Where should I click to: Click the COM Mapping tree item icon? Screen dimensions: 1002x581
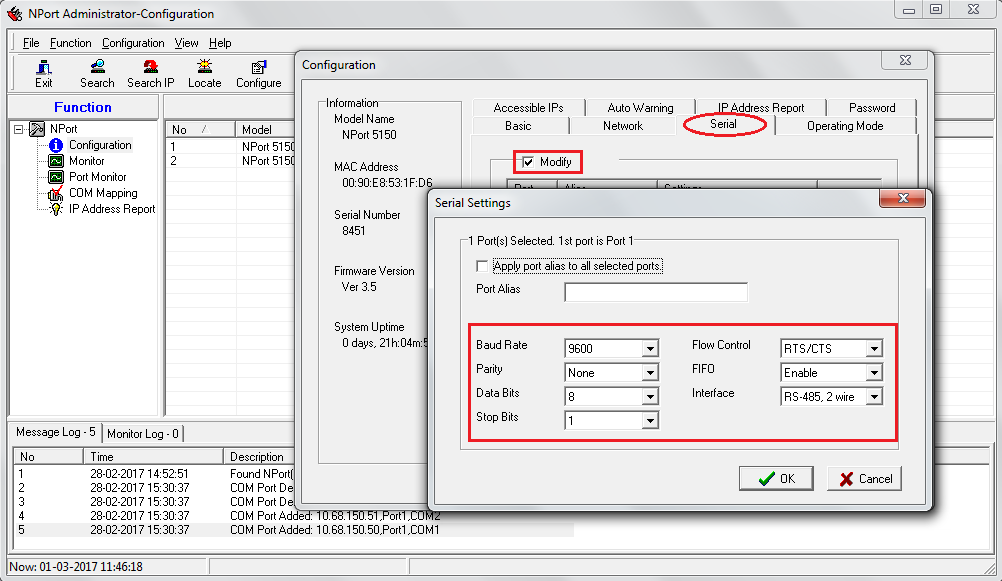[x=56, y=193]
